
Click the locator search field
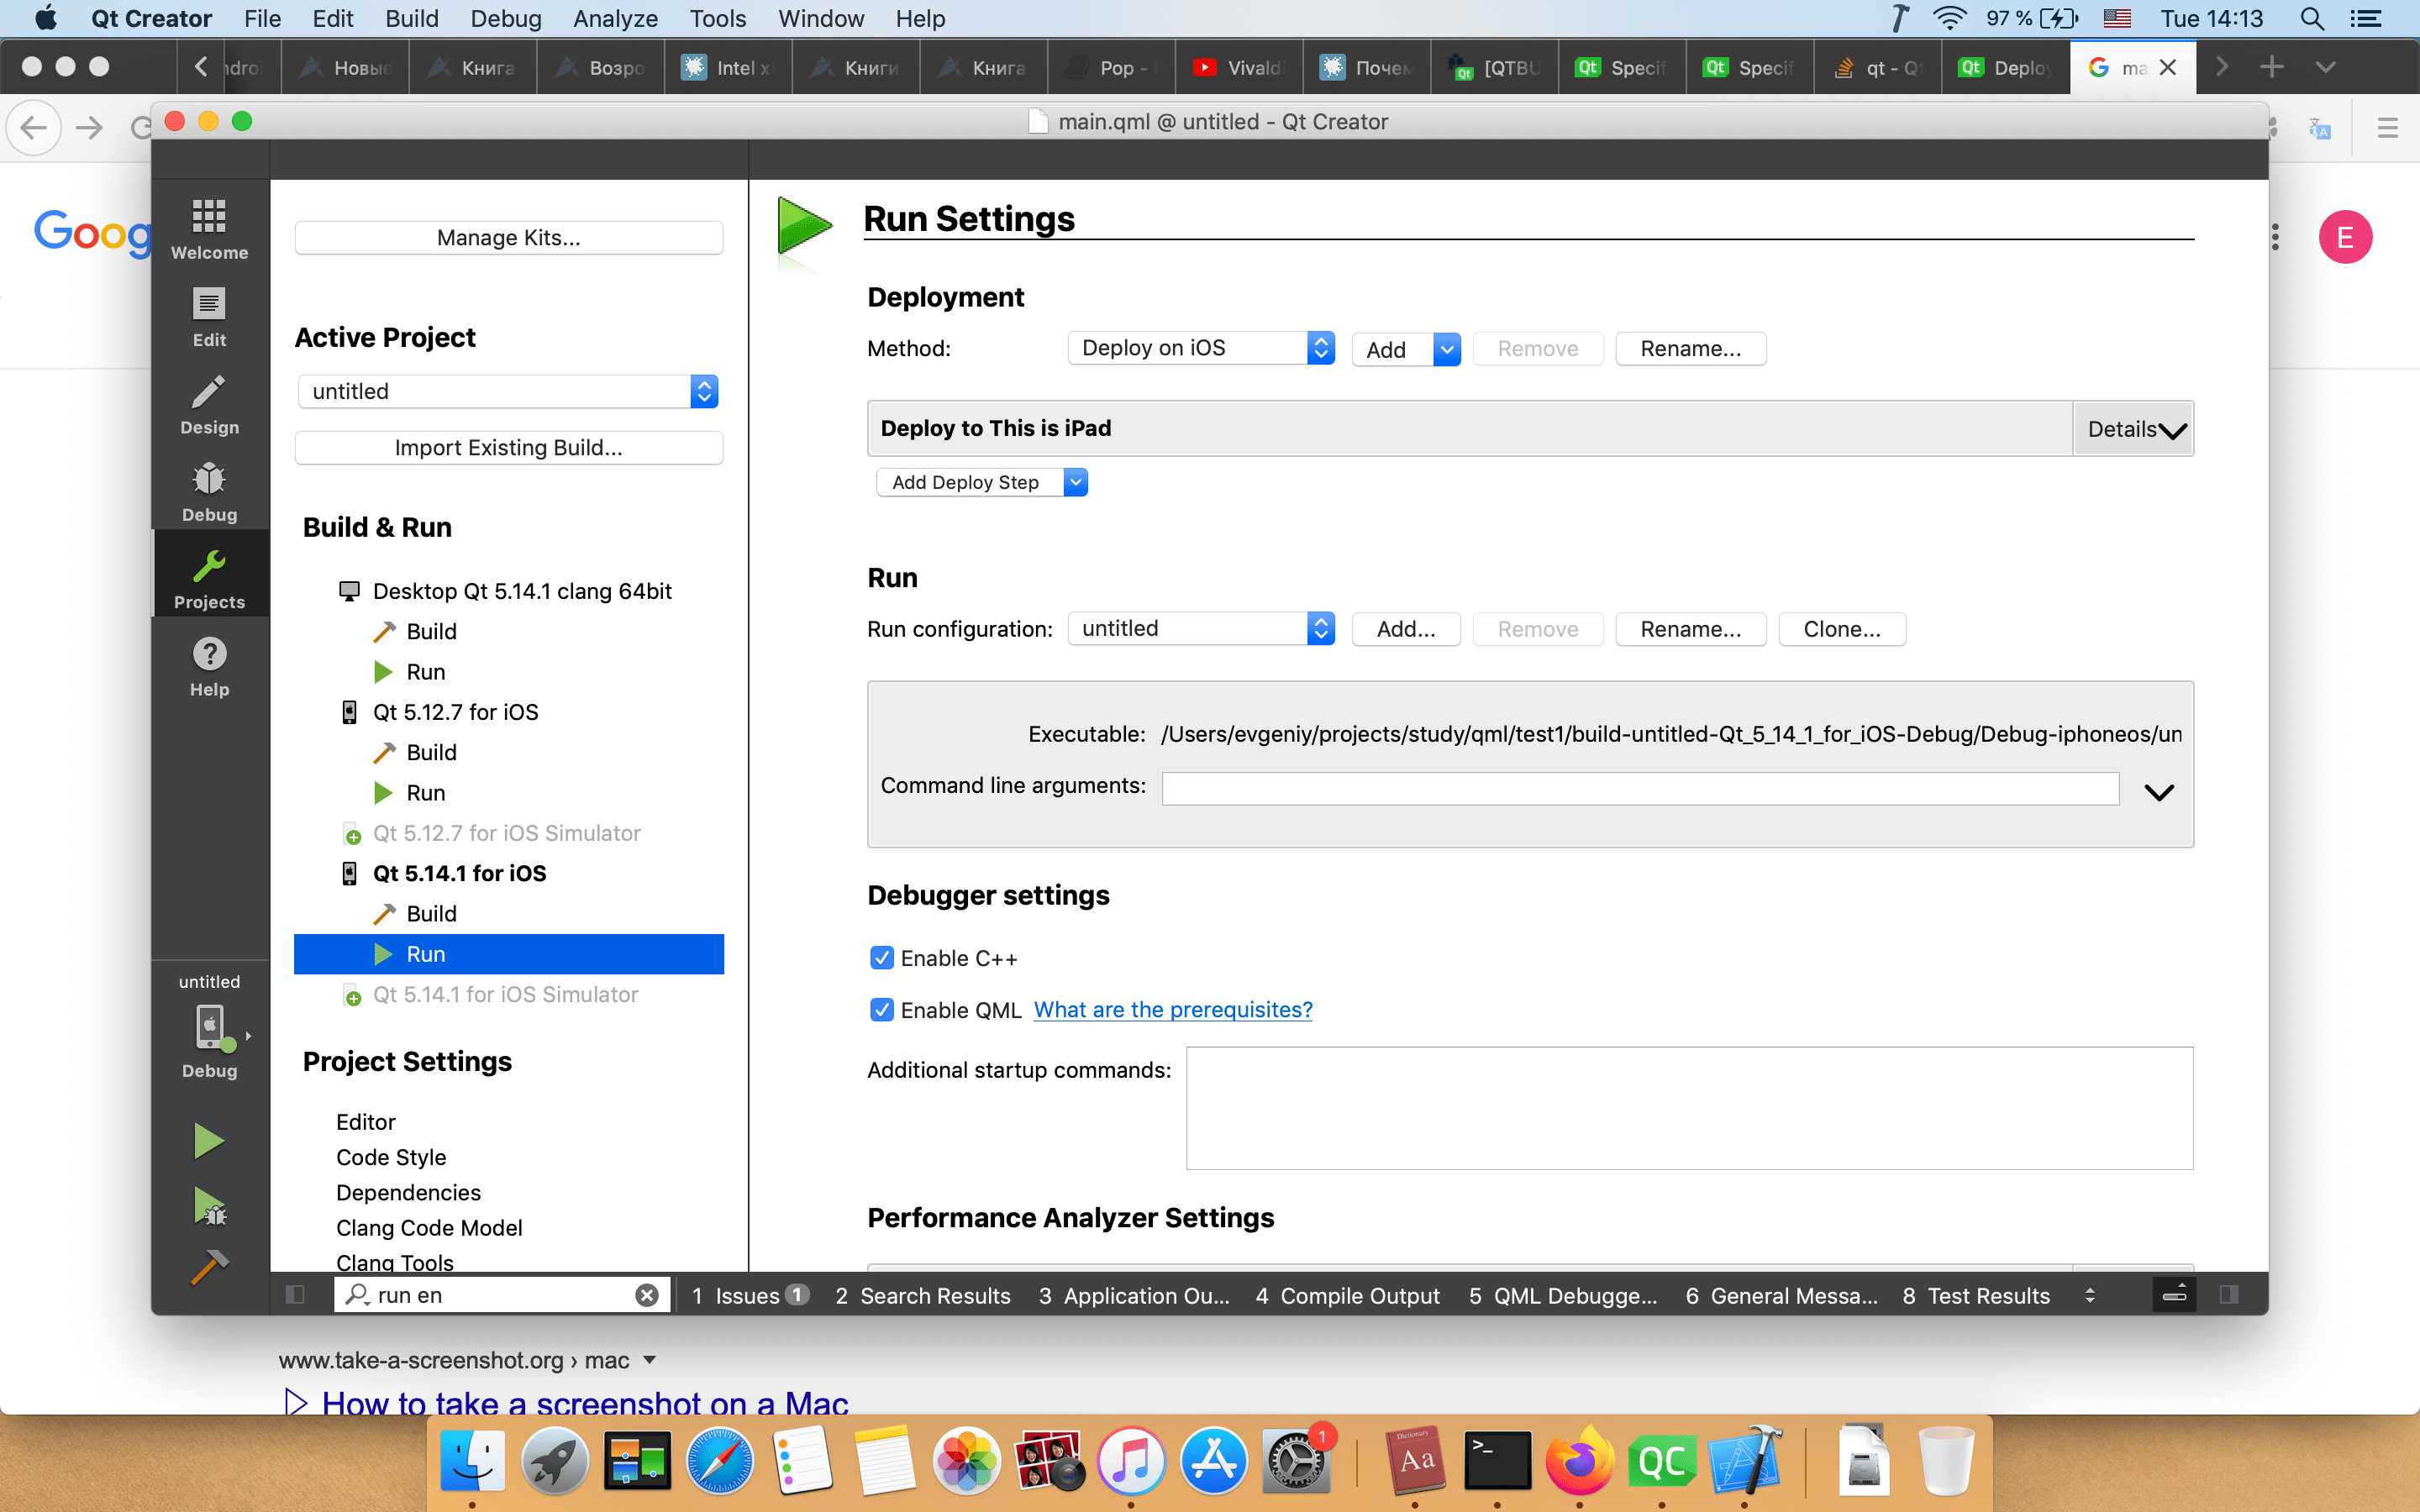[503, 1295]
